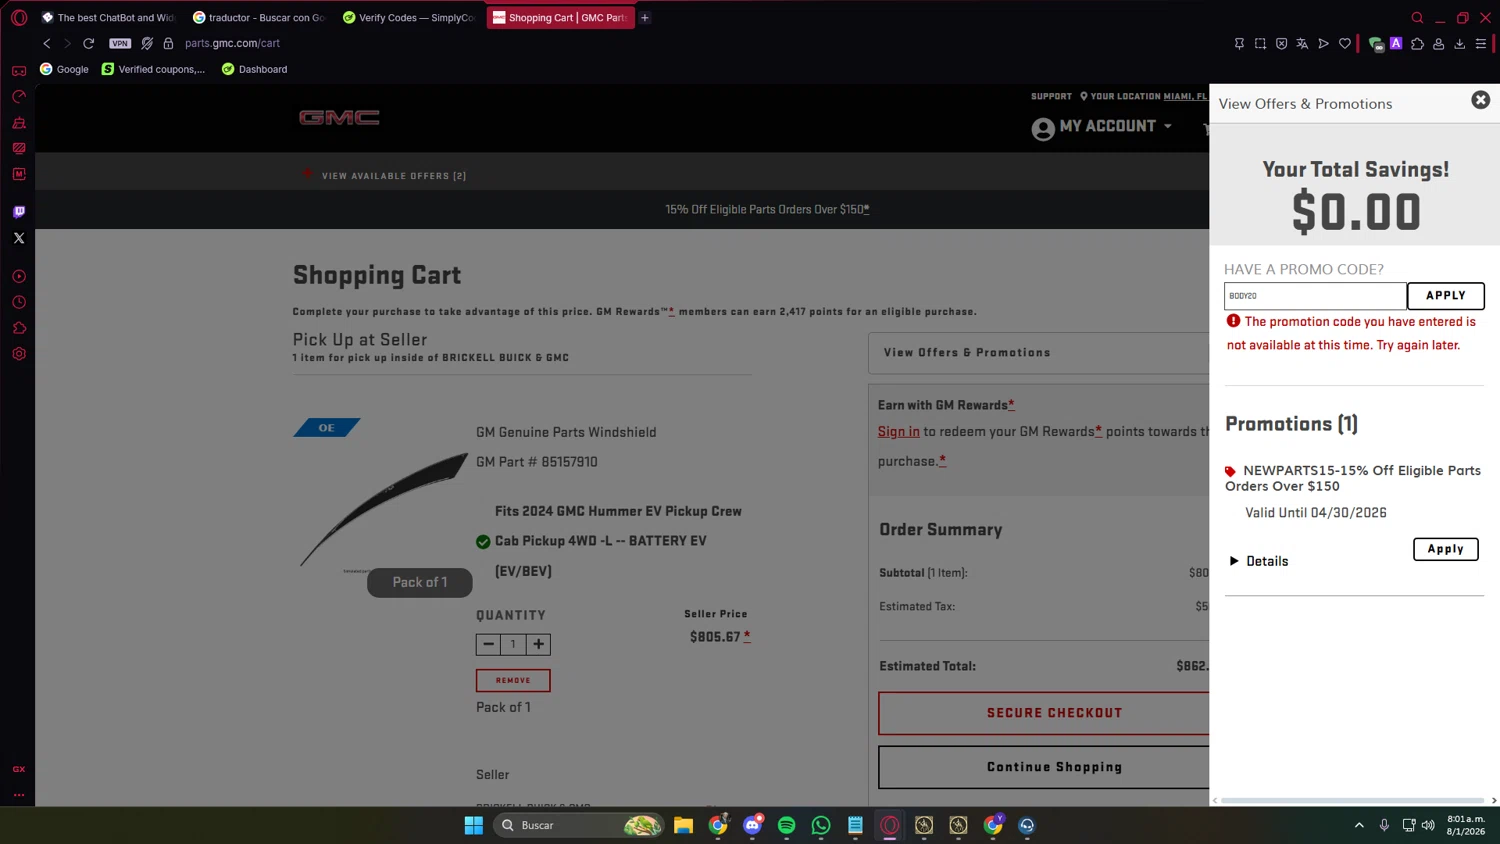
Task: Remove the windshield from cart
Action: coord(513,680)
